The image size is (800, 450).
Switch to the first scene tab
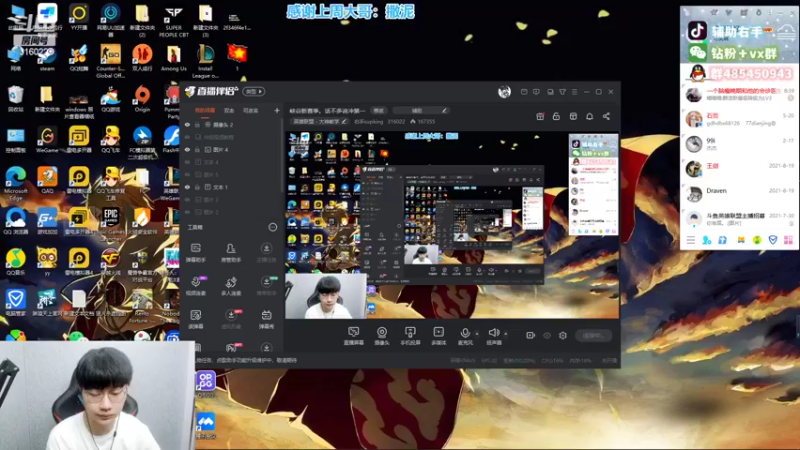click(x=205, y=110)
